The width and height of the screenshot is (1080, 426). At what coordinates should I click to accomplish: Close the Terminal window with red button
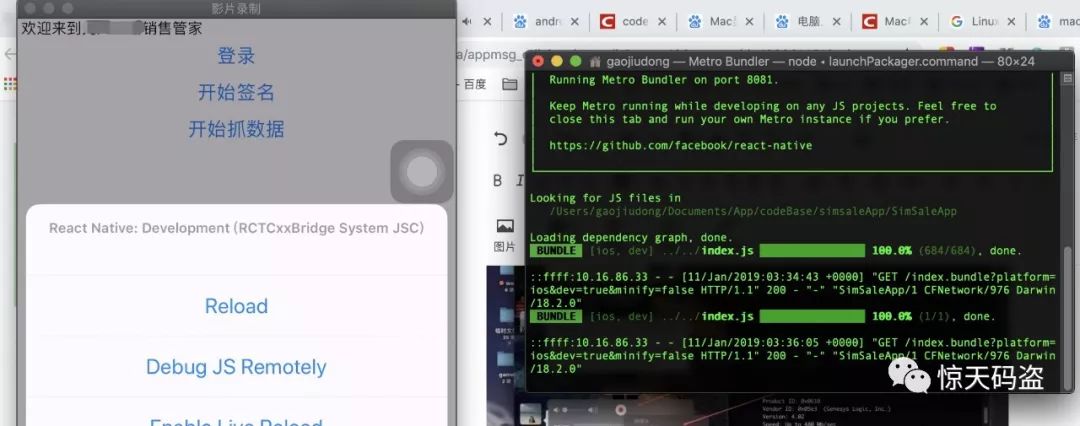click(539, 61)
